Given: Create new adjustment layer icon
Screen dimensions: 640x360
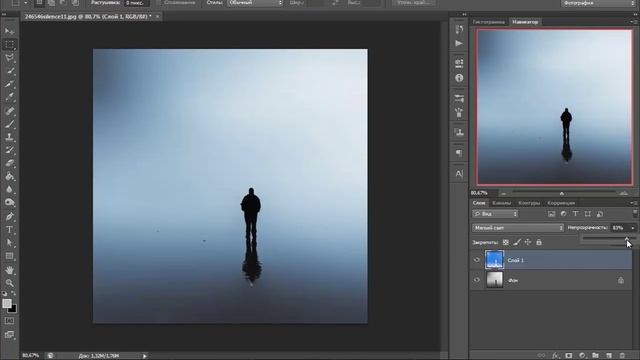Looking at the screenshot, I should tap(582, 356).
